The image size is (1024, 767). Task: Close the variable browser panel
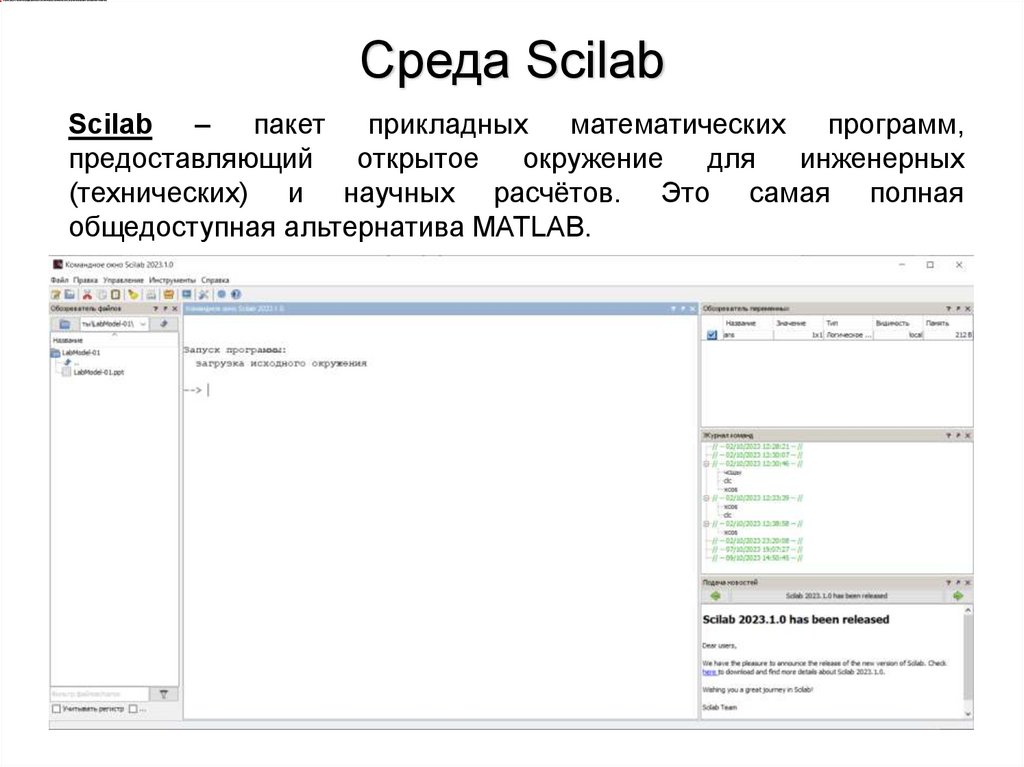(x=968, y=308)
